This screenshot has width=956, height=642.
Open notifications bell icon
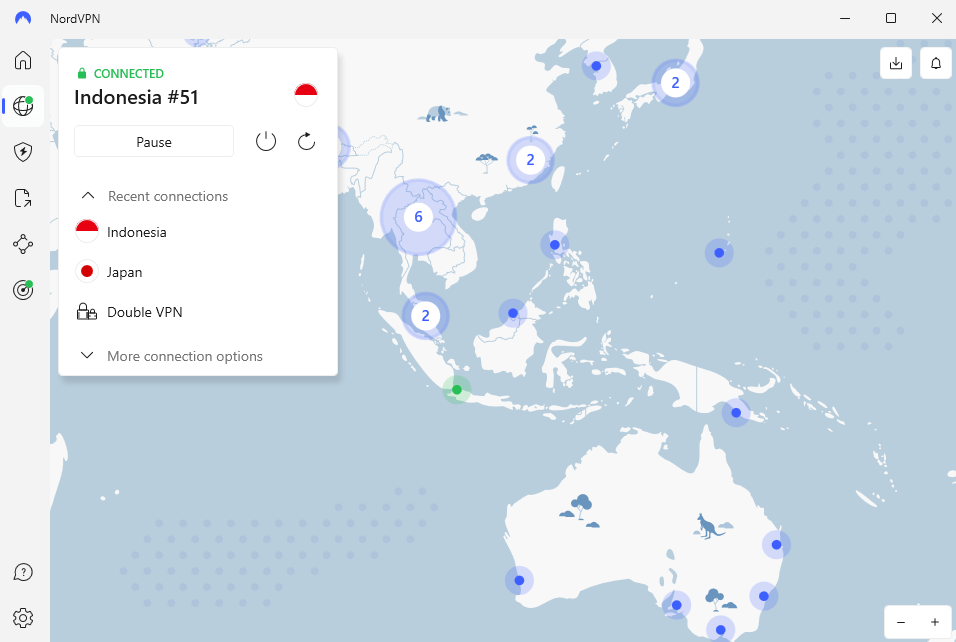(936, 63)
